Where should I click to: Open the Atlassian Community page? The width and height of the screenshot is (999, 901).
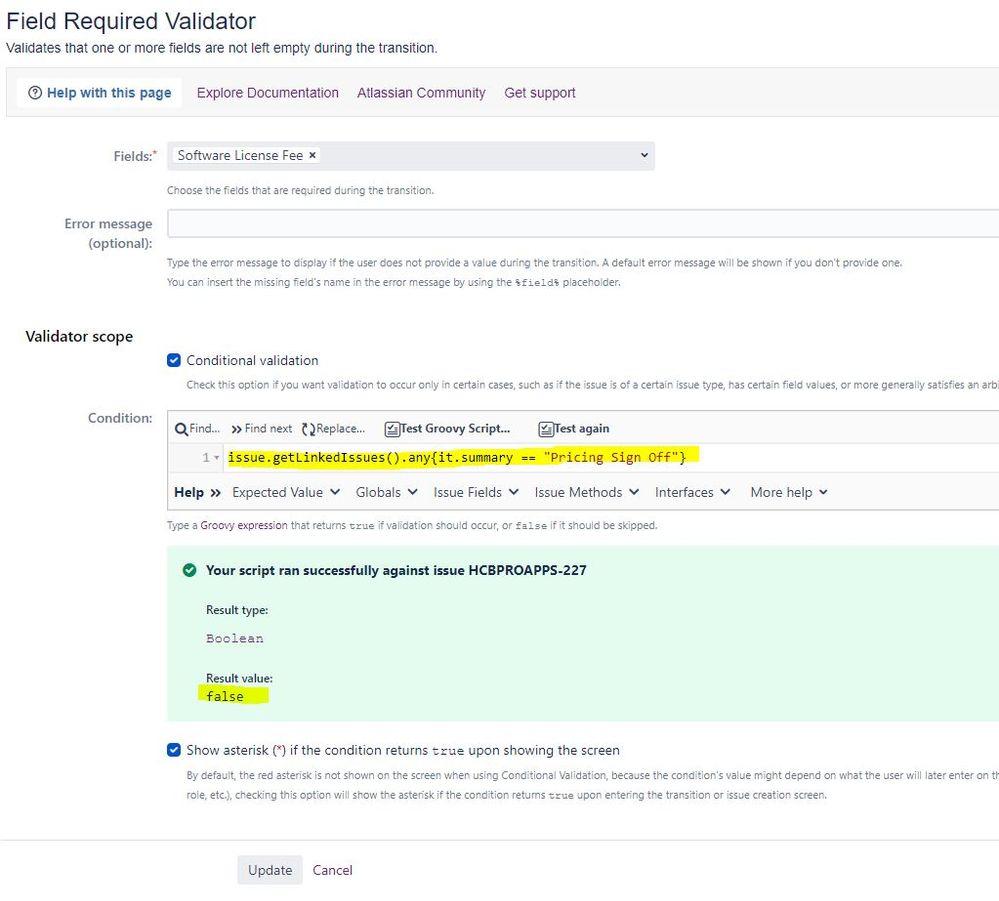421,92
